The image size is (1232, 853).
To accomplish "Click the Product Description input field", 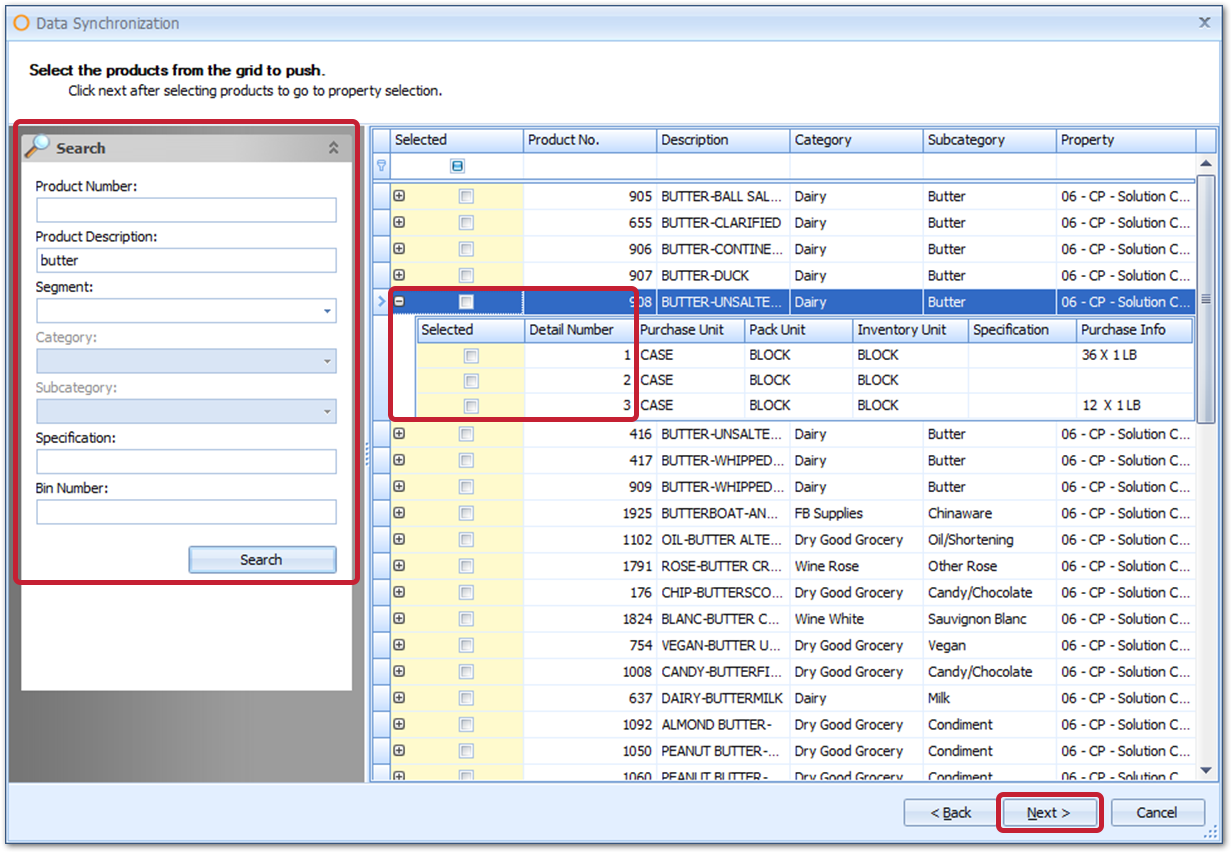I will click(x=186, y=260).
